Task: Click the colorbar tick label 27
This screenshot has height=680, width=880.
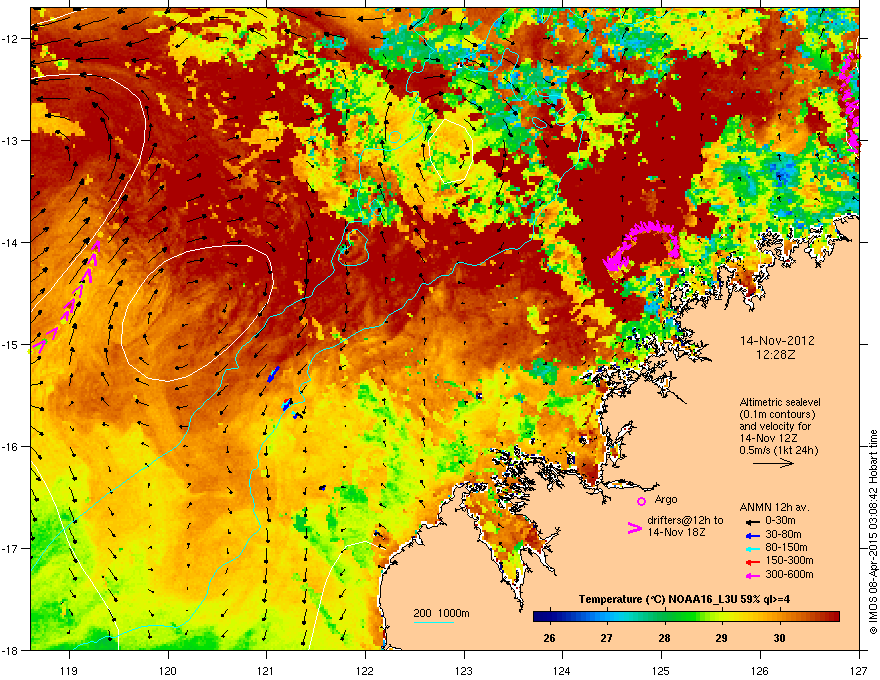Action: [607, 638]
